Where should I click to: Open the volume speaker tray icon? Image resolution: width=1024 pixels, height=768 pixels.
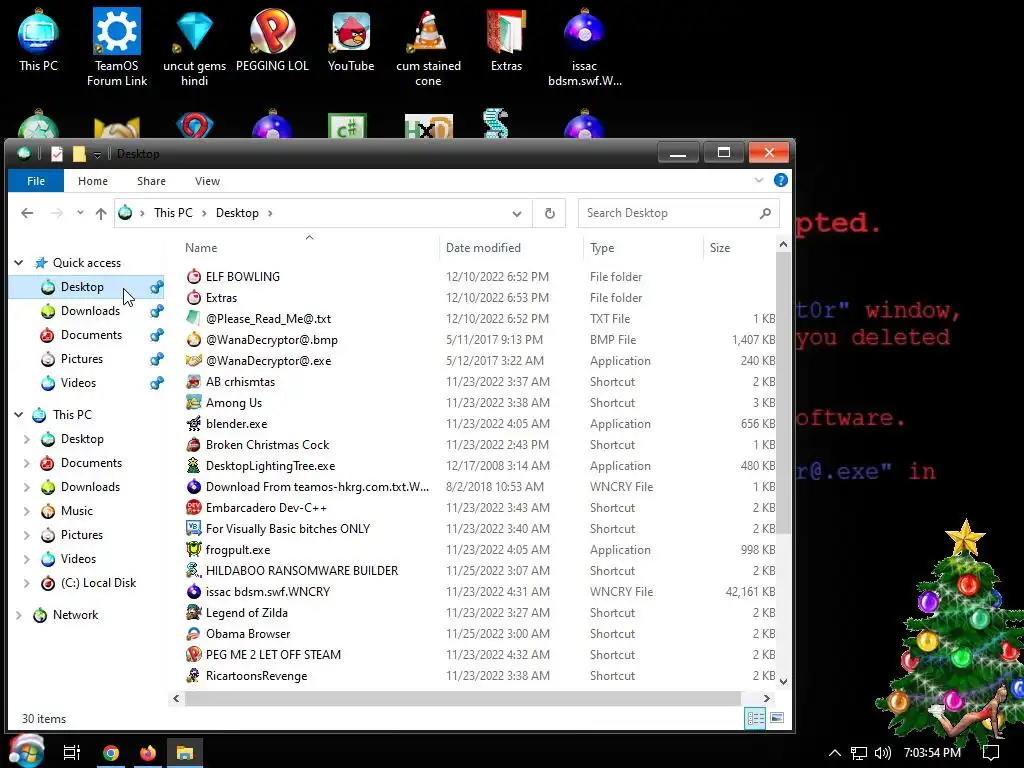coord(883,753)
